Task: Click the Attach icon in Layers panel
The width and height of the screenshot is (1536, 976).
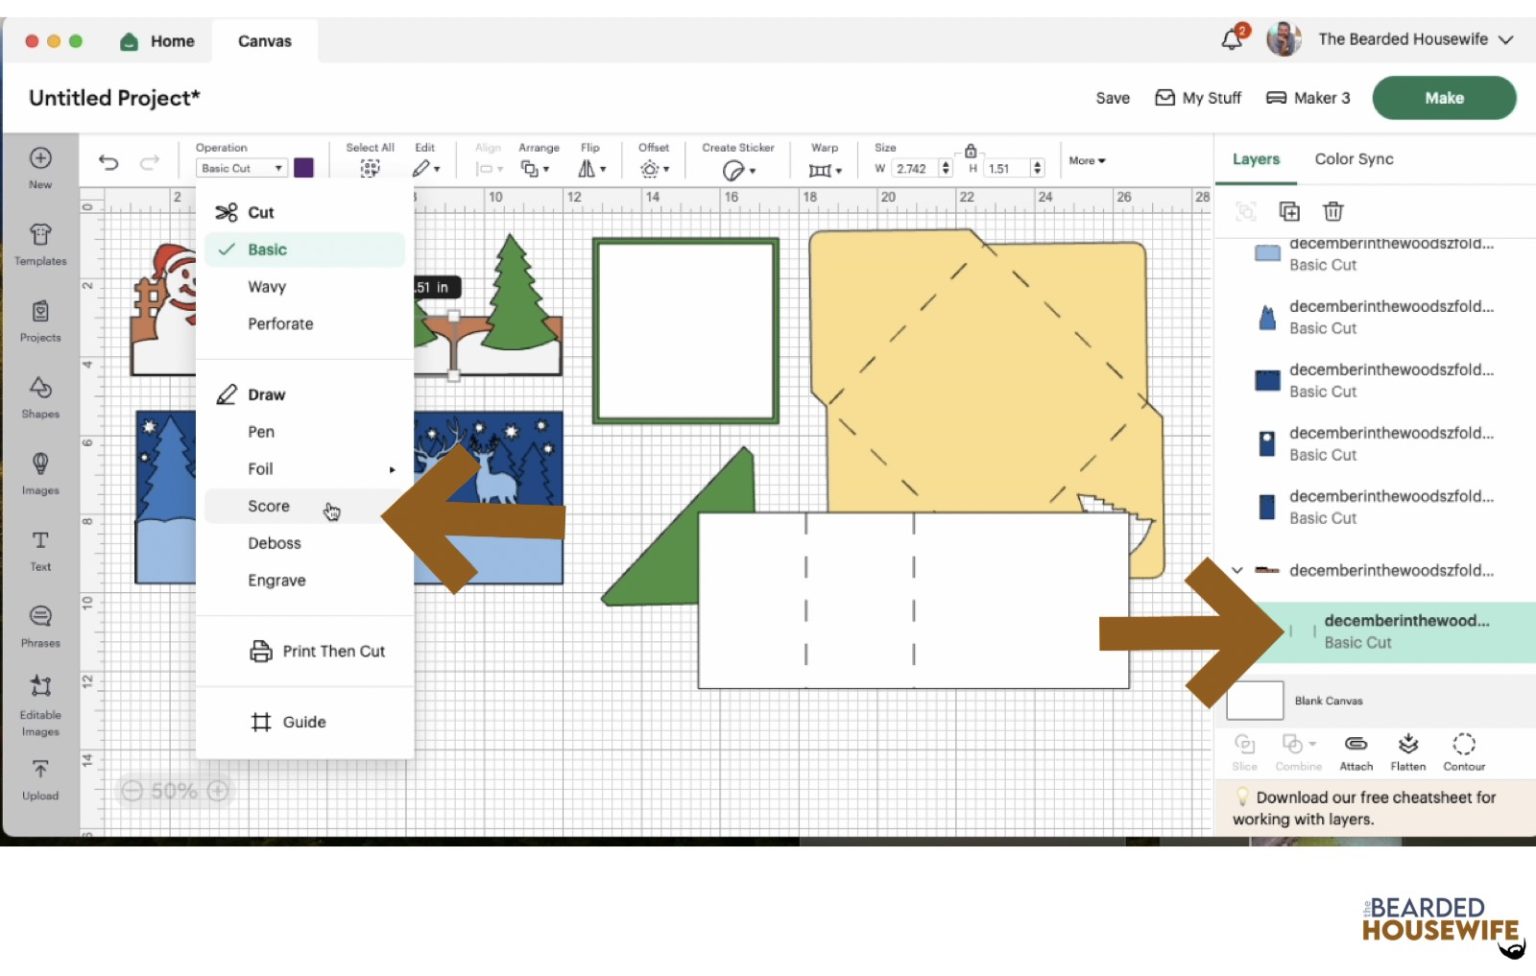Action: pos(1355,752)
